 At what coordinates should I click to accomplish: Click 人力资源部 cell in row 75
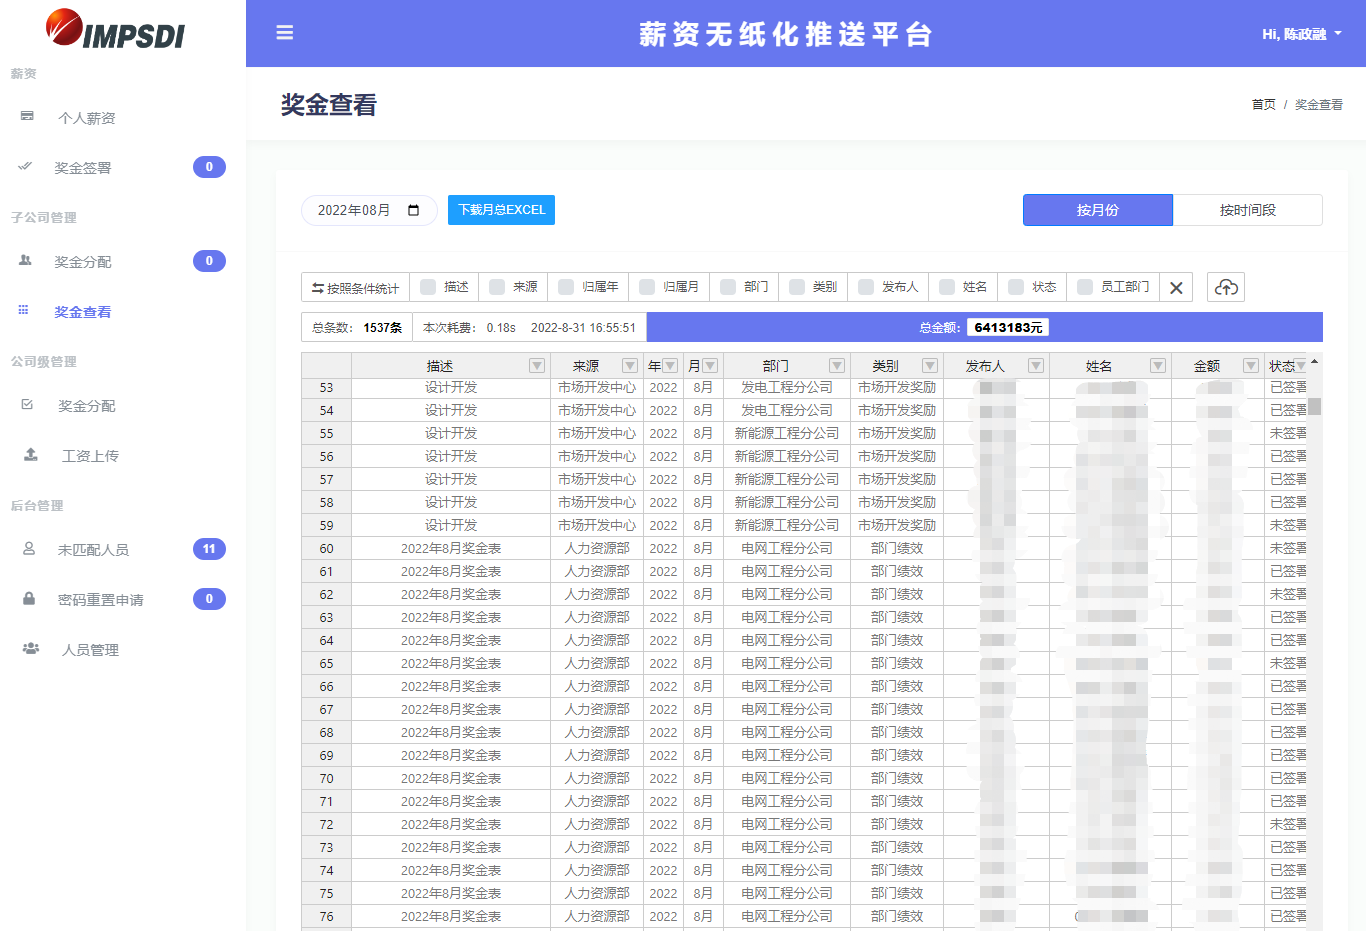[x=597, y=893]
